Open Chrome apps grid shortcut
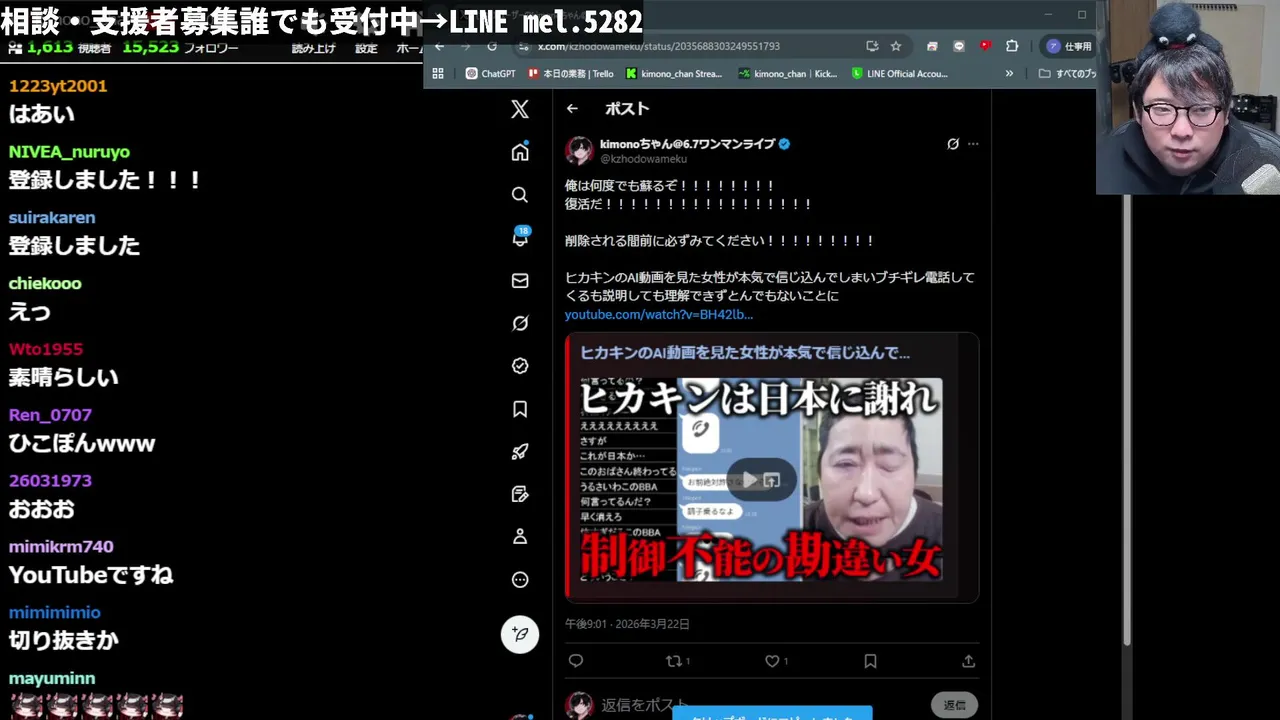Viewport: 1280px width, 720px height. pyautogui.click(x=438, y=73)
